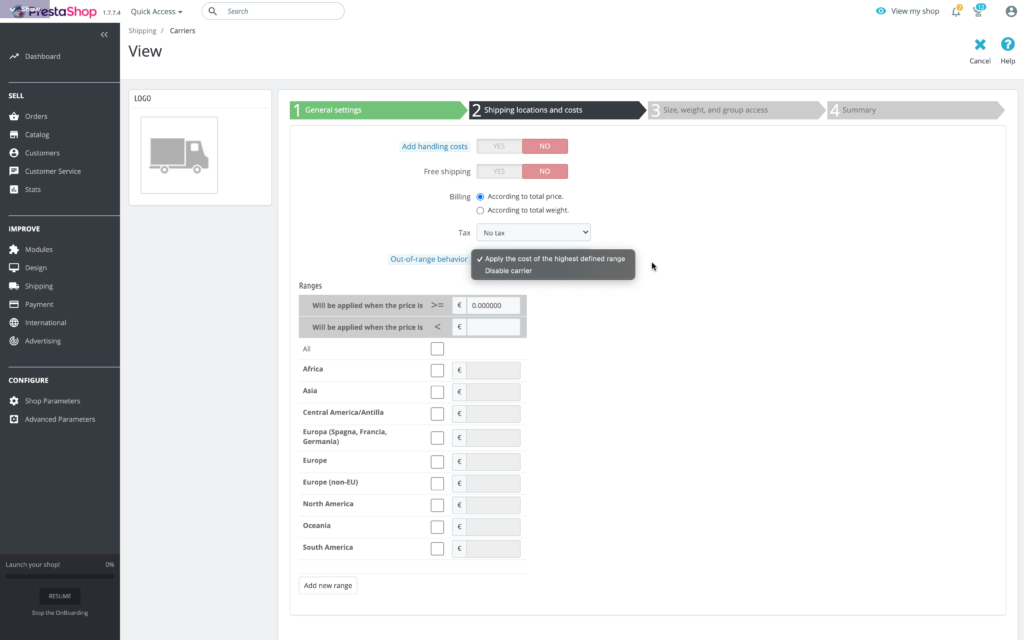
Task: Choose Apply the cost of highest defined range
Action: (x=554, y=259)
